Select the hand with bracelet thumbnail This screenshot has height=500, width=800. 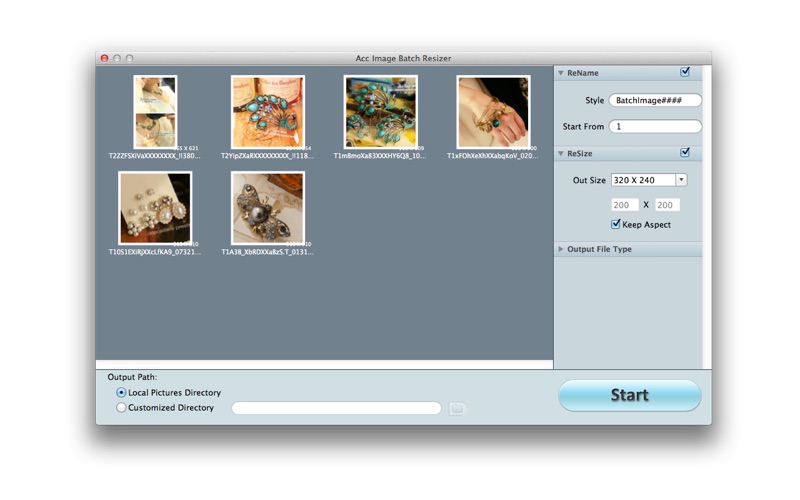[x=493, y=112]
